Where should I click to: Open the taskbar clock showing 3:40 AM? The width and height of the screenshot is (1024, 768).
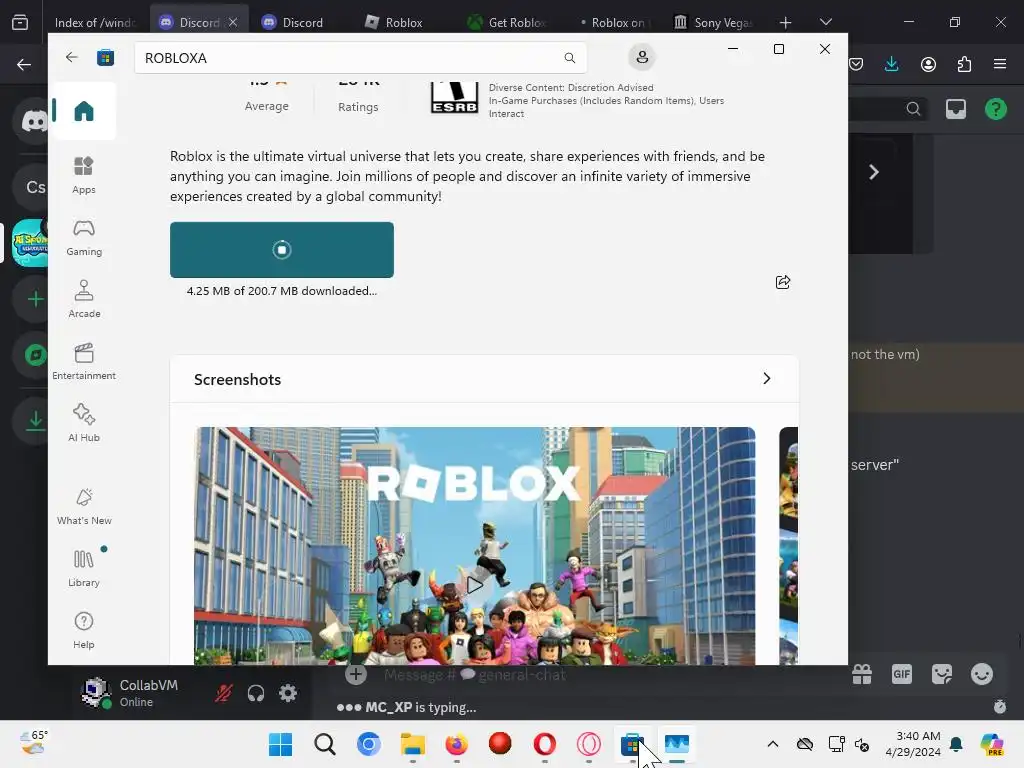point(912,744)
